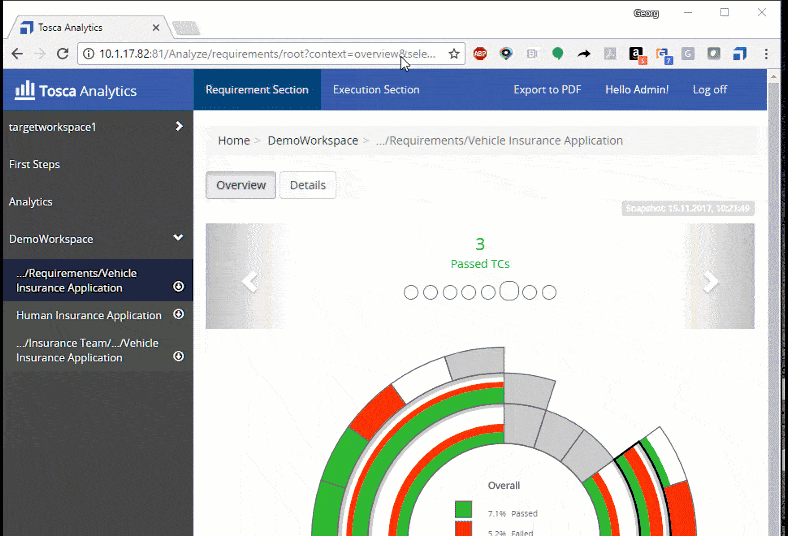The width and height of the screenshot is (788, 536).
Task: Open a new browser tab
Action: point(186,28)
